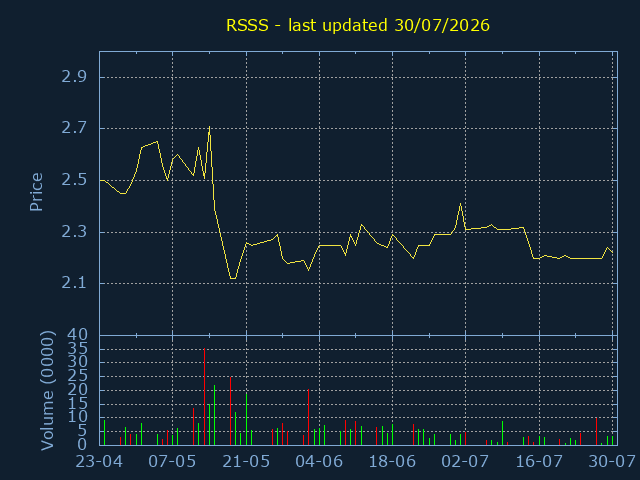
Task: Click the price peak near 2.7
Action: pyautogui.click(x=209, y=127)
